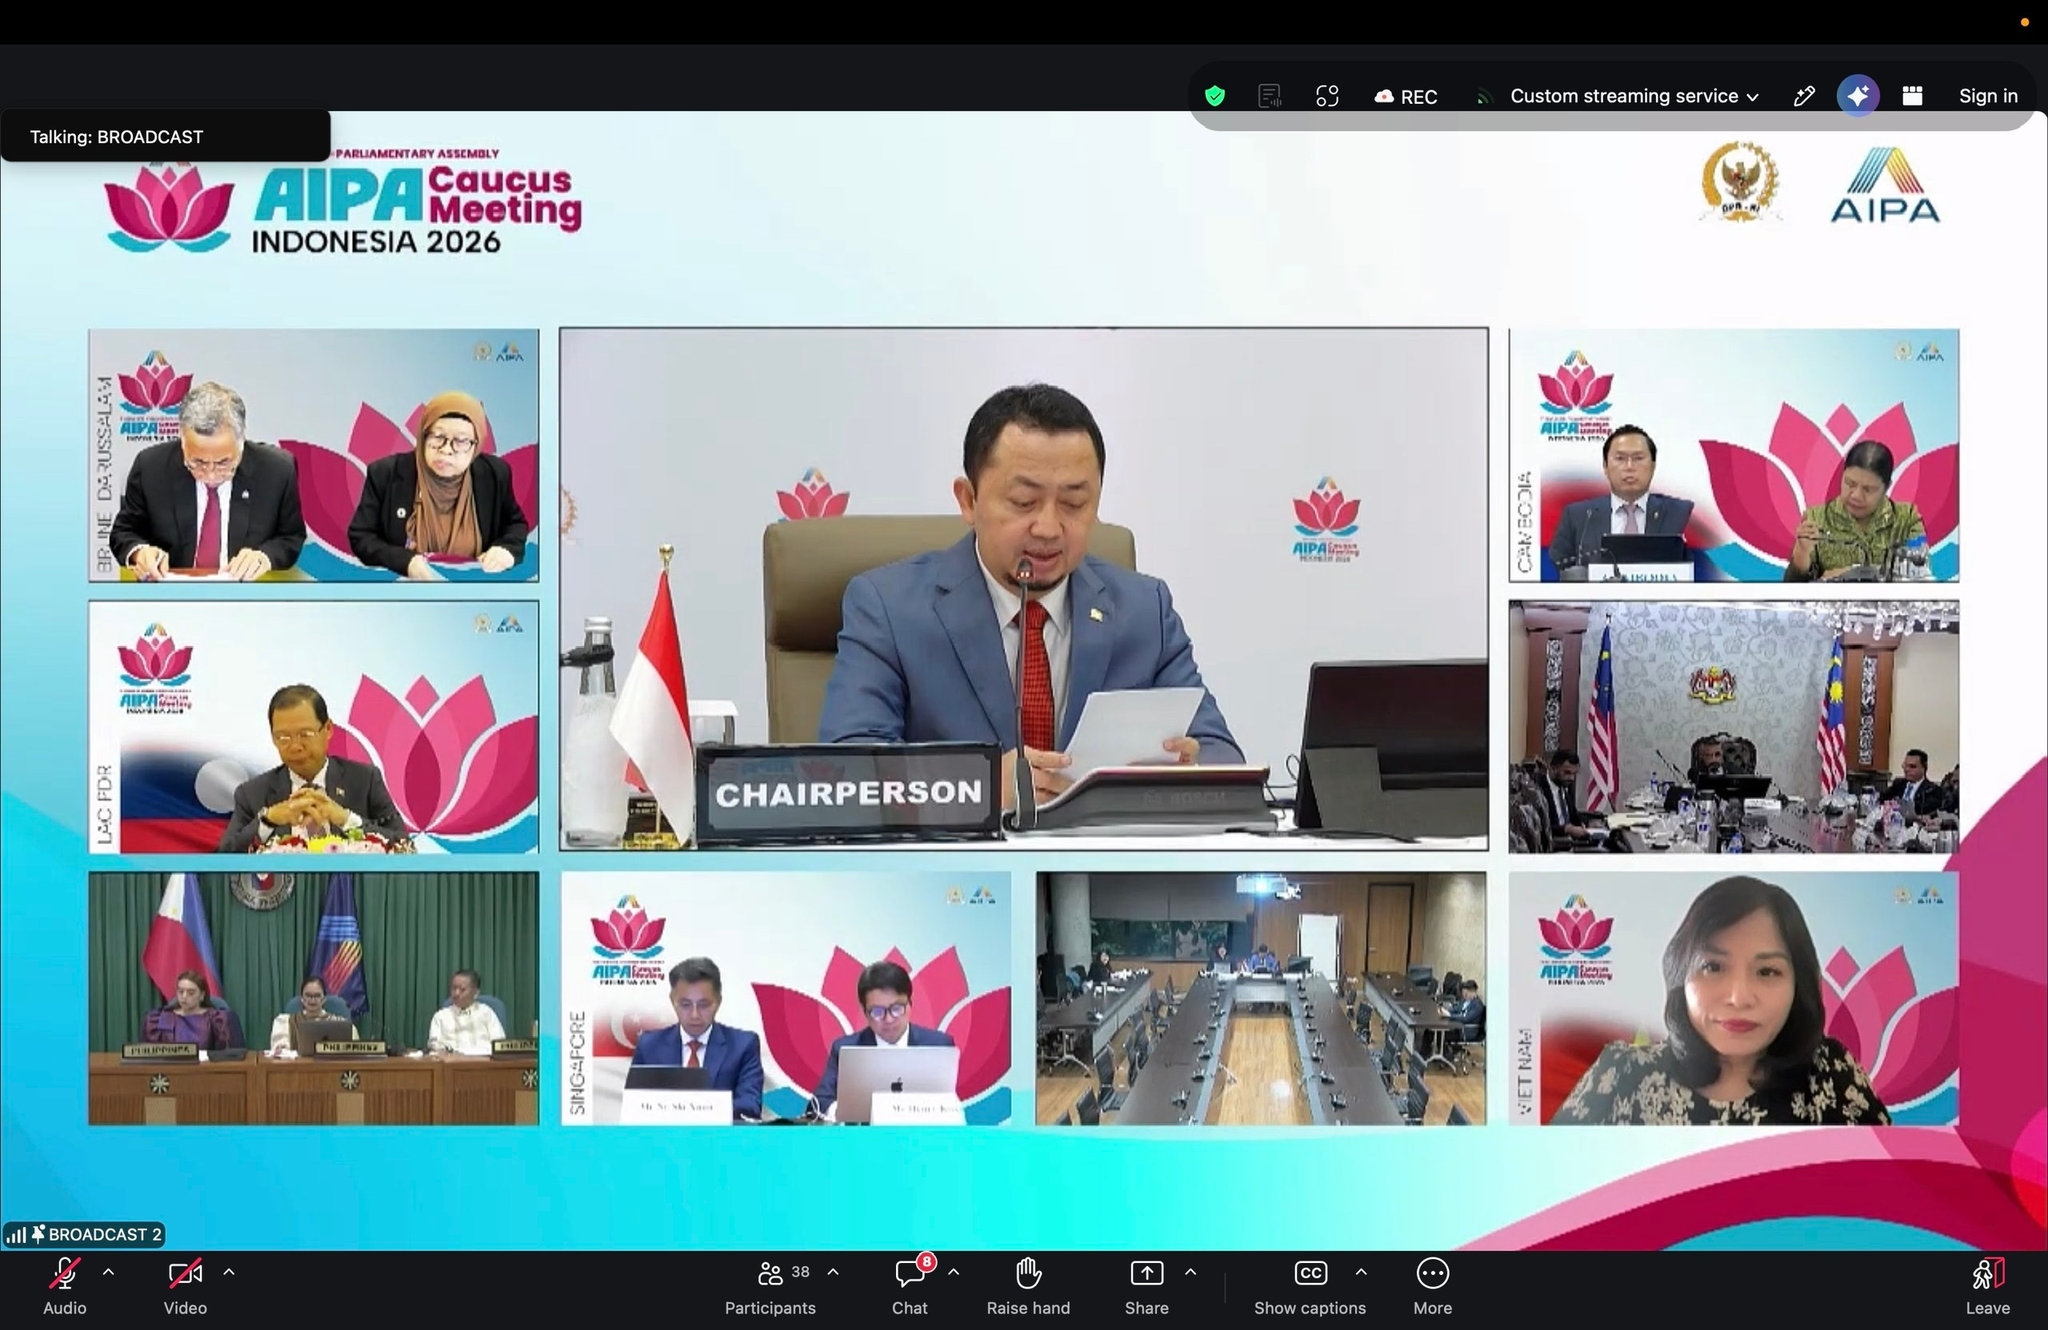
Task: Expand the Chat options caret
Action: 954,1273
